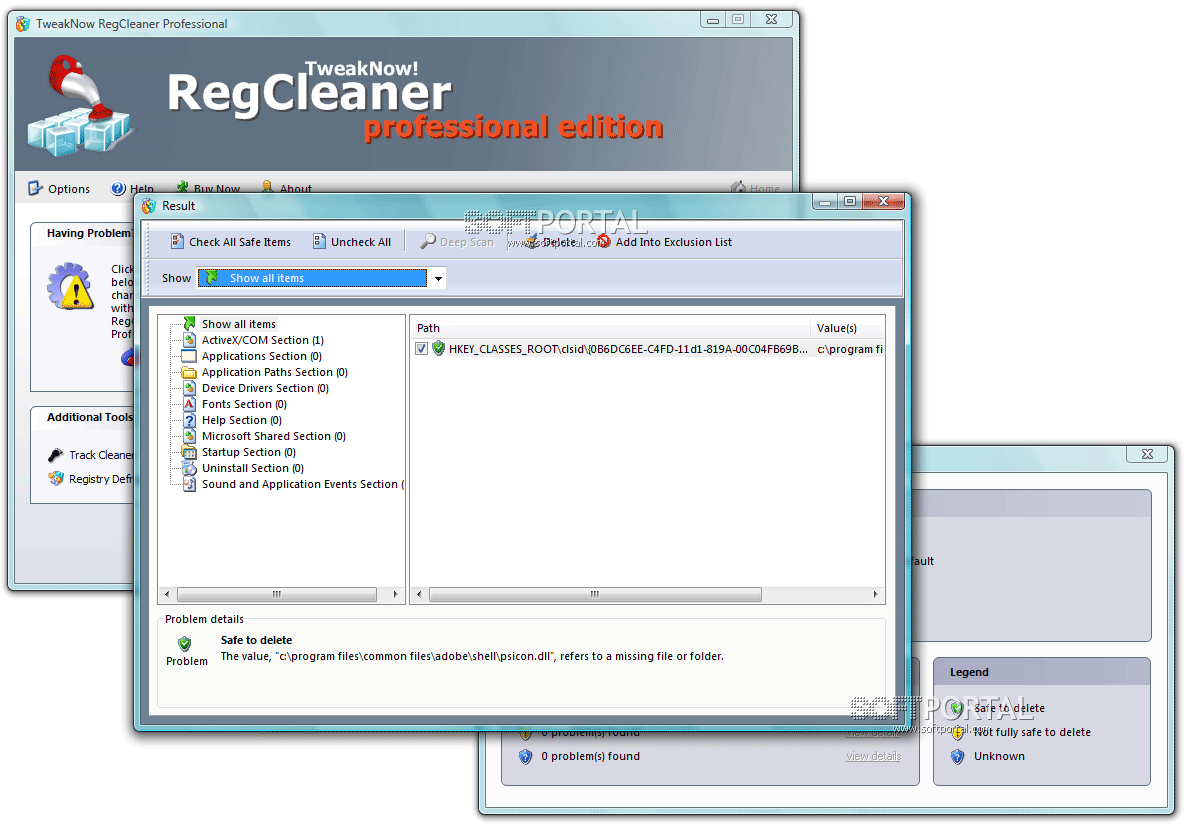Click the Applications Section icon

click(189, 356)
